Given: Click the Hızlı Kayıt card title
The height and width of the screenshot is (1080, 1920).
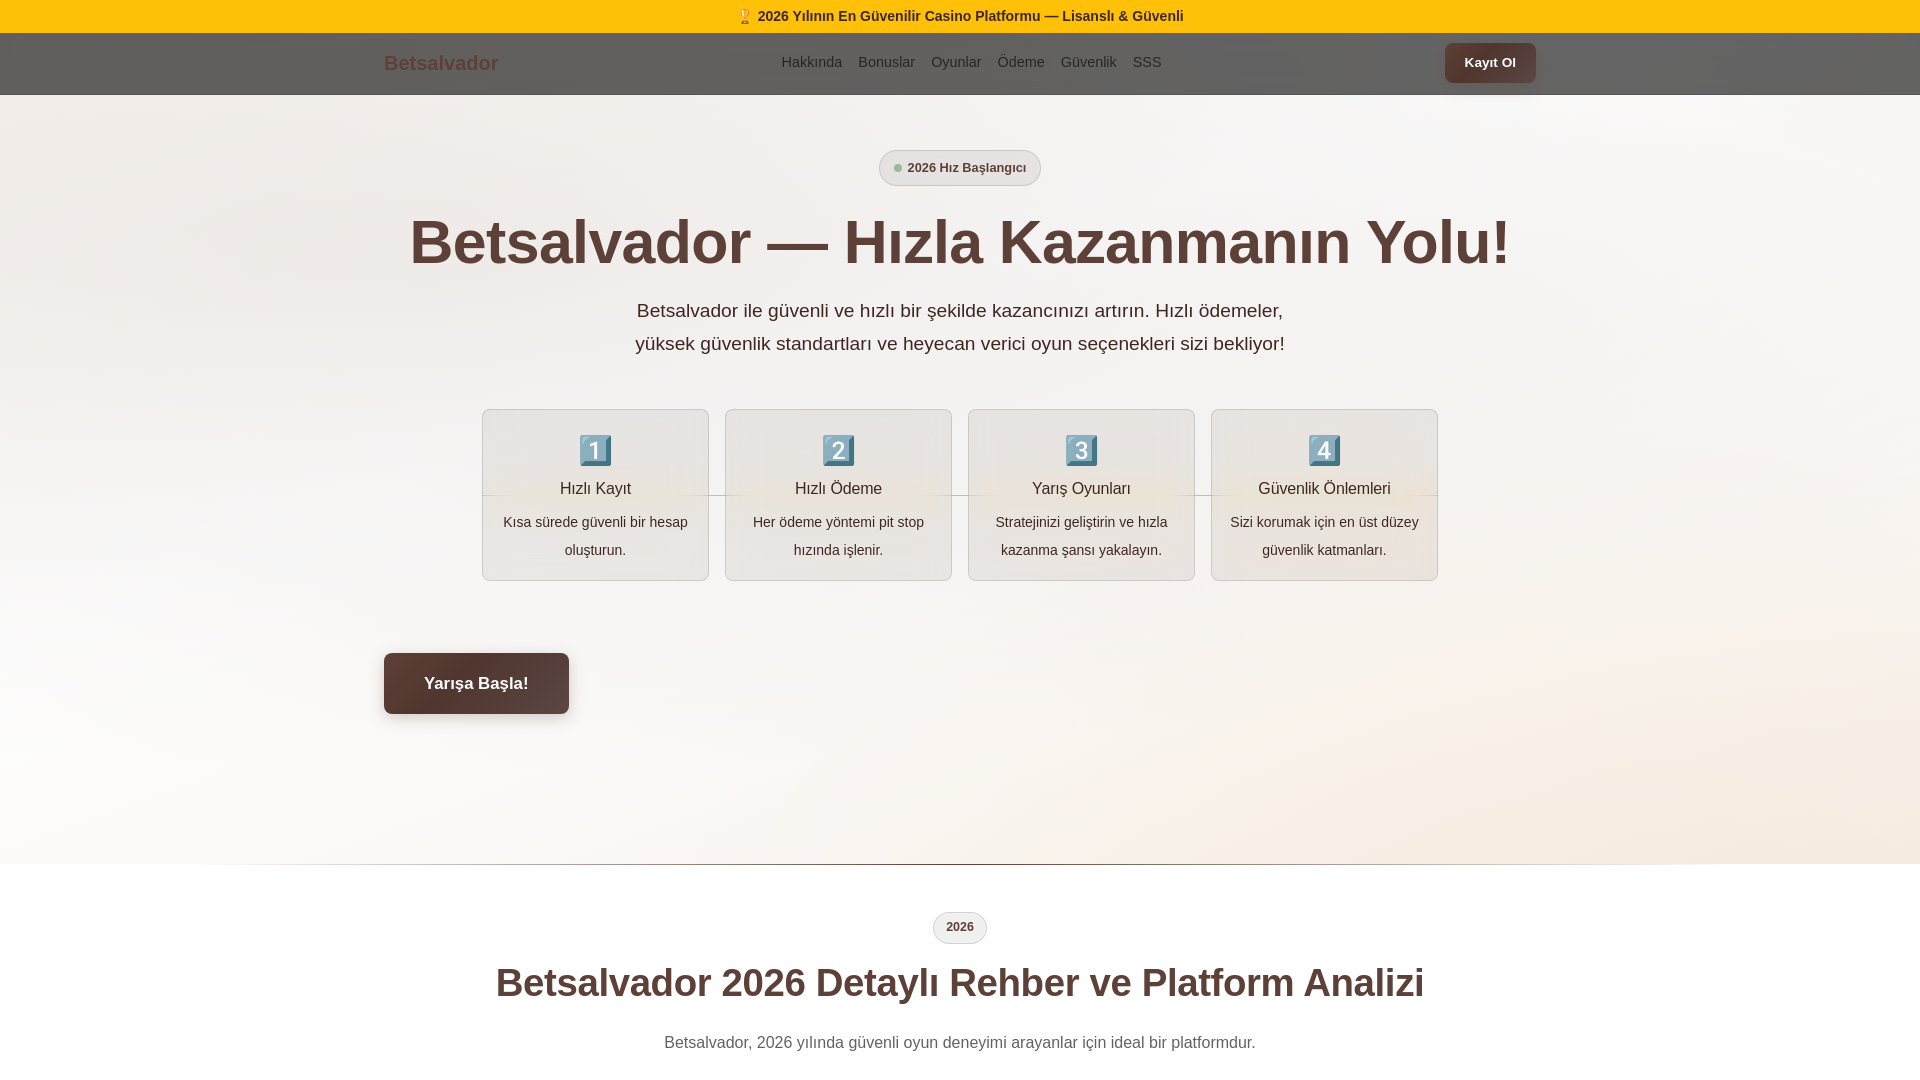Looking at the screenshot, I should [595, 489].
